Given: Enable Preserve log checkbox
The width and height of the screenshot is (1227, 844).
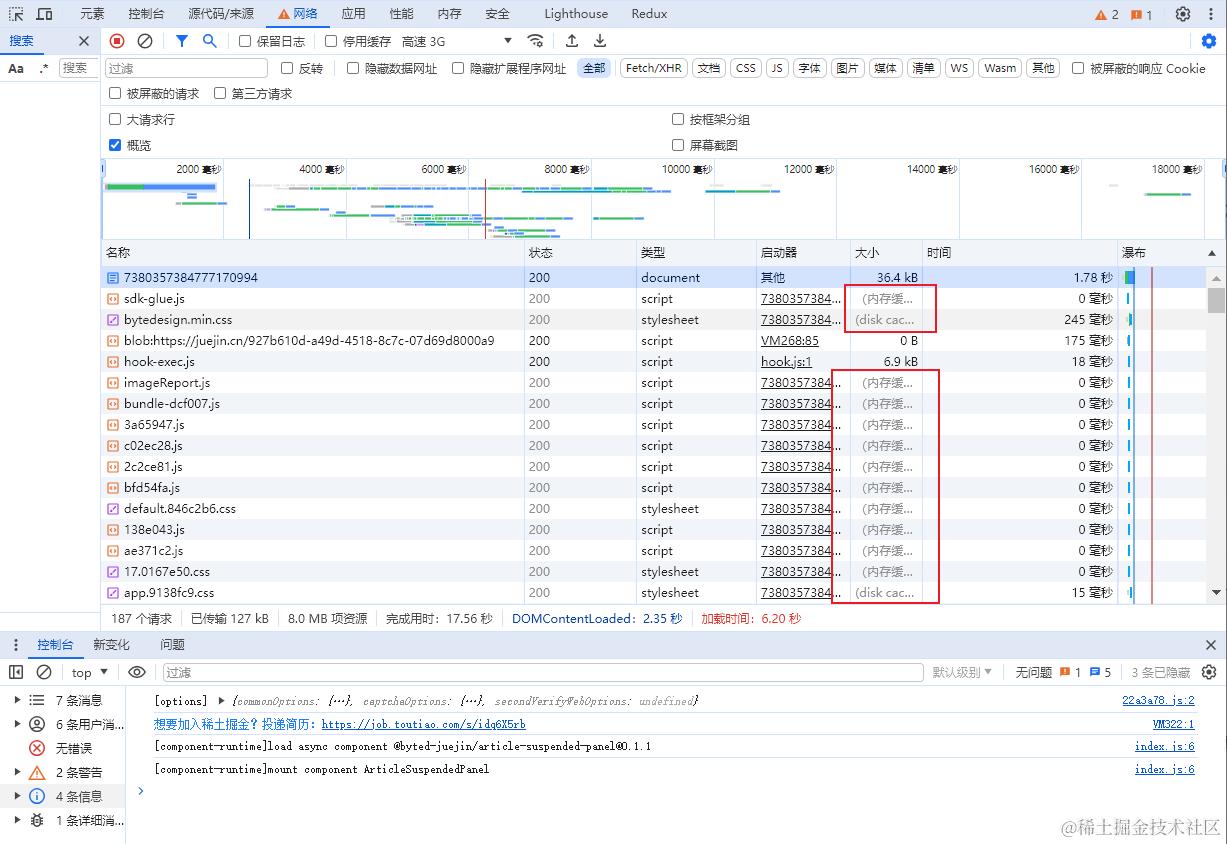Looking at the screenshot, I should pyautogui.click(x=245, y=41).
